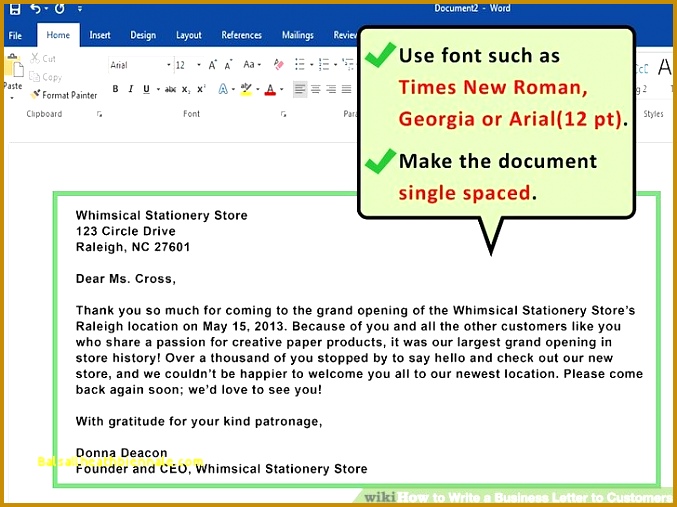Open highlight color dropdown arrow
This screenshot has width=677, height=507.
click(258, 89)
